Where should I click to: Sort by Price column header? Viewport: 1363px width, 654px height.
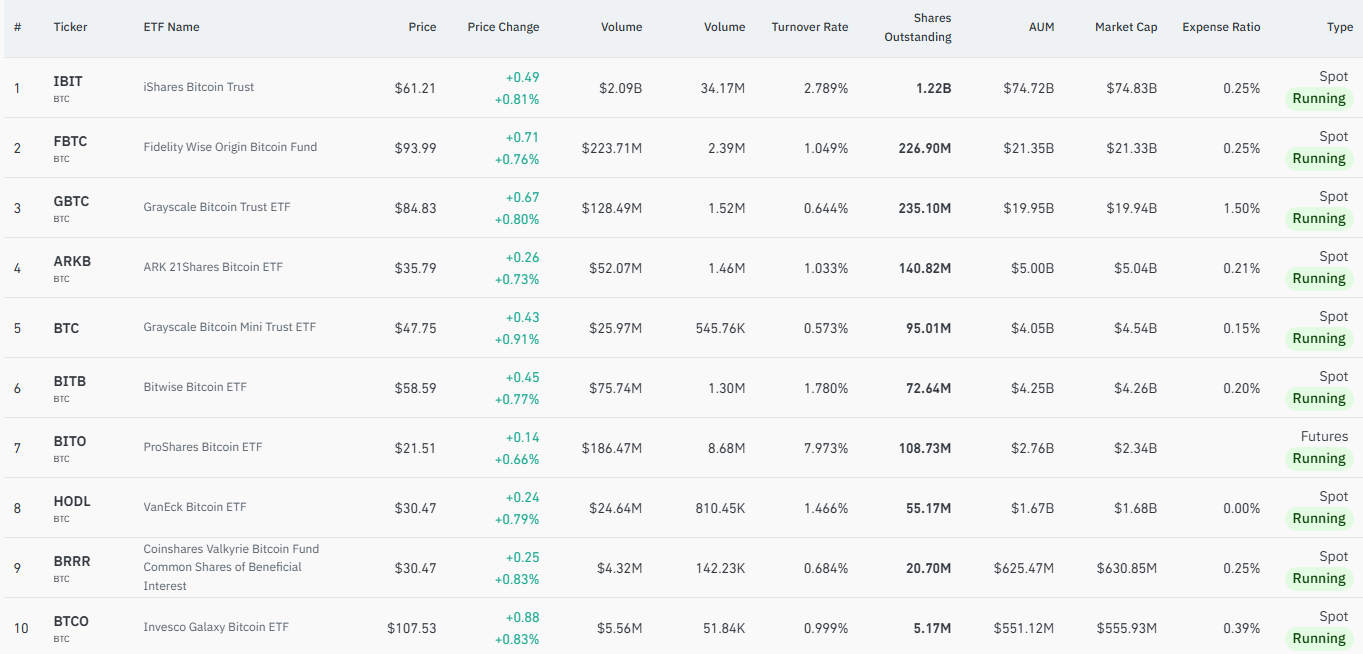[422, 27]
